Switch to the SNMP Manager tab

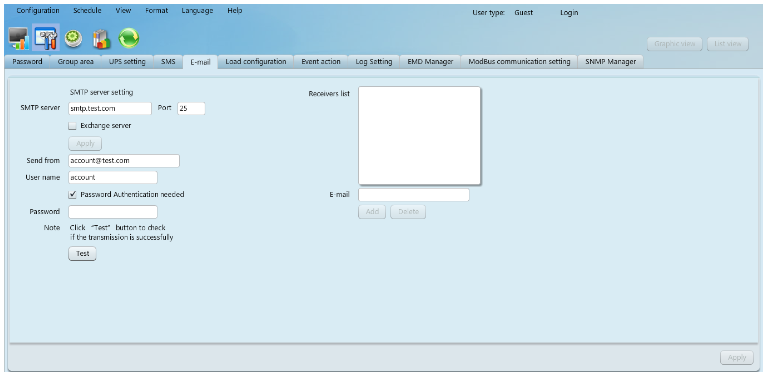pos(610,62)
